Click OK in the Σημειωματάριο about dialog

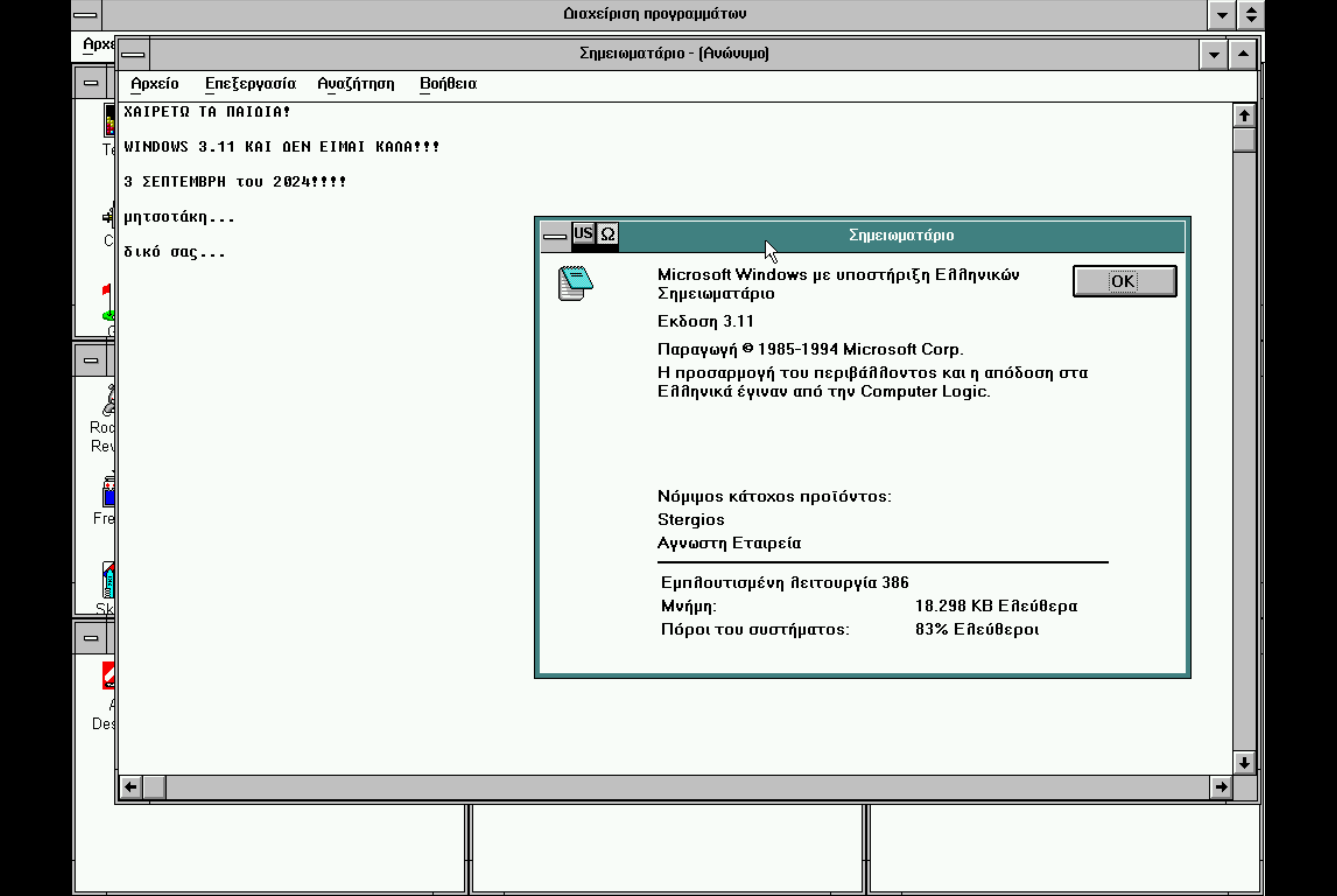tap(1124, 281)
